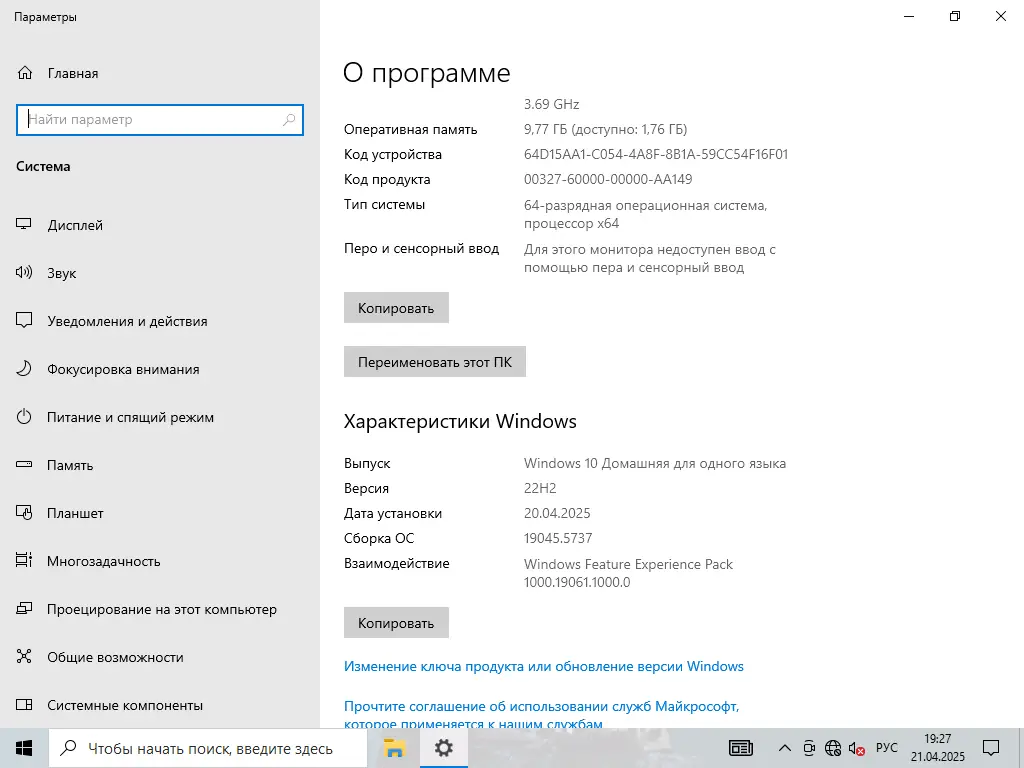The image size is (1024, 768).
Task: Open the Дисплей settings page
Action: [x=160, y=225]
